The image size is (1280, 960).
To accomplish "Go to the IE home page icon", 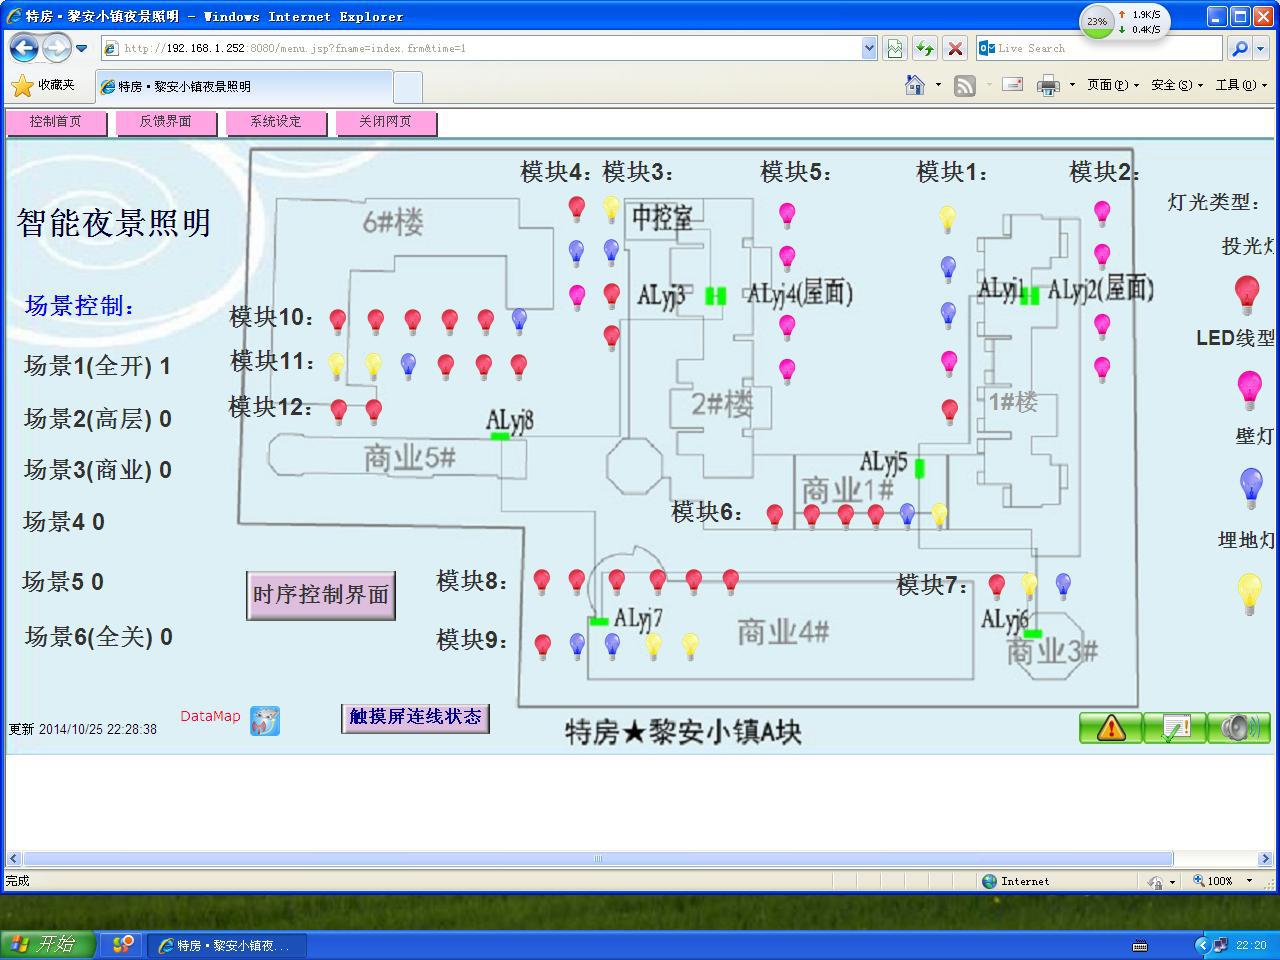I will [915, 86].
